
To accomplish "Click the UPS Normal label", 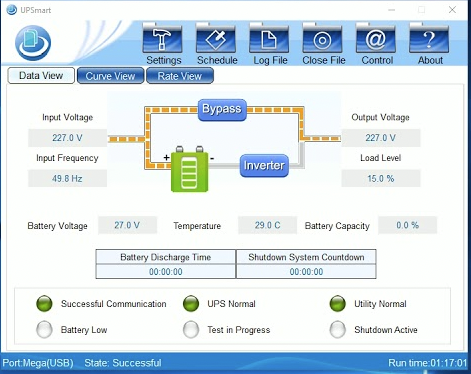I will [231, 304].
